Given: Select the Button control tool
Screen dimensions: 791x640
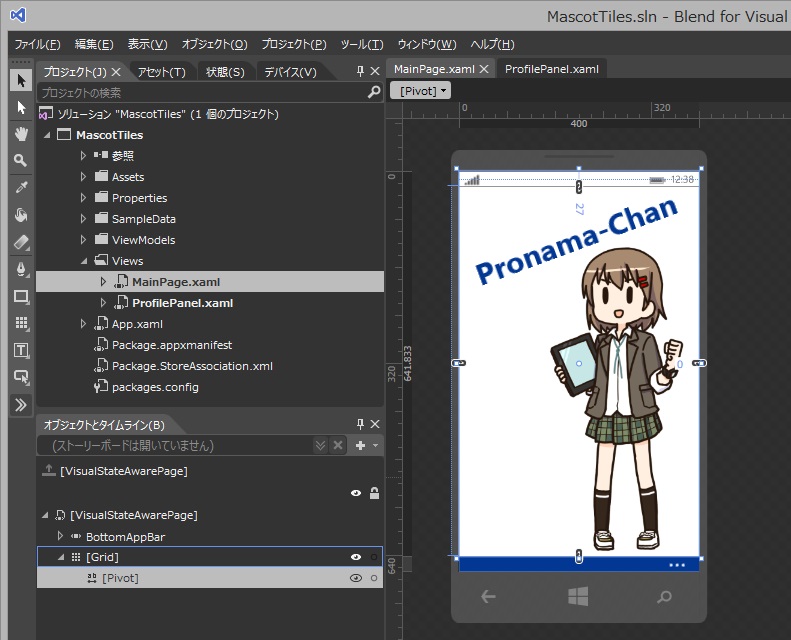Looking at the screenshot, I should point(21,377).
